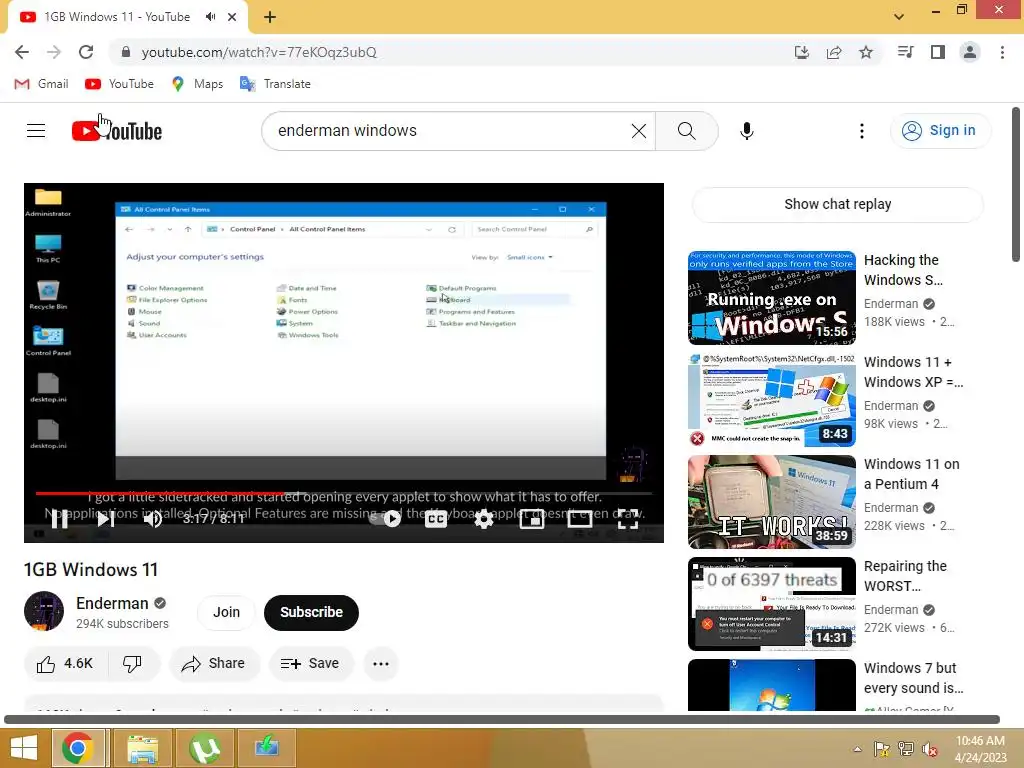Open the Enderman channel name link

[112, 603]
